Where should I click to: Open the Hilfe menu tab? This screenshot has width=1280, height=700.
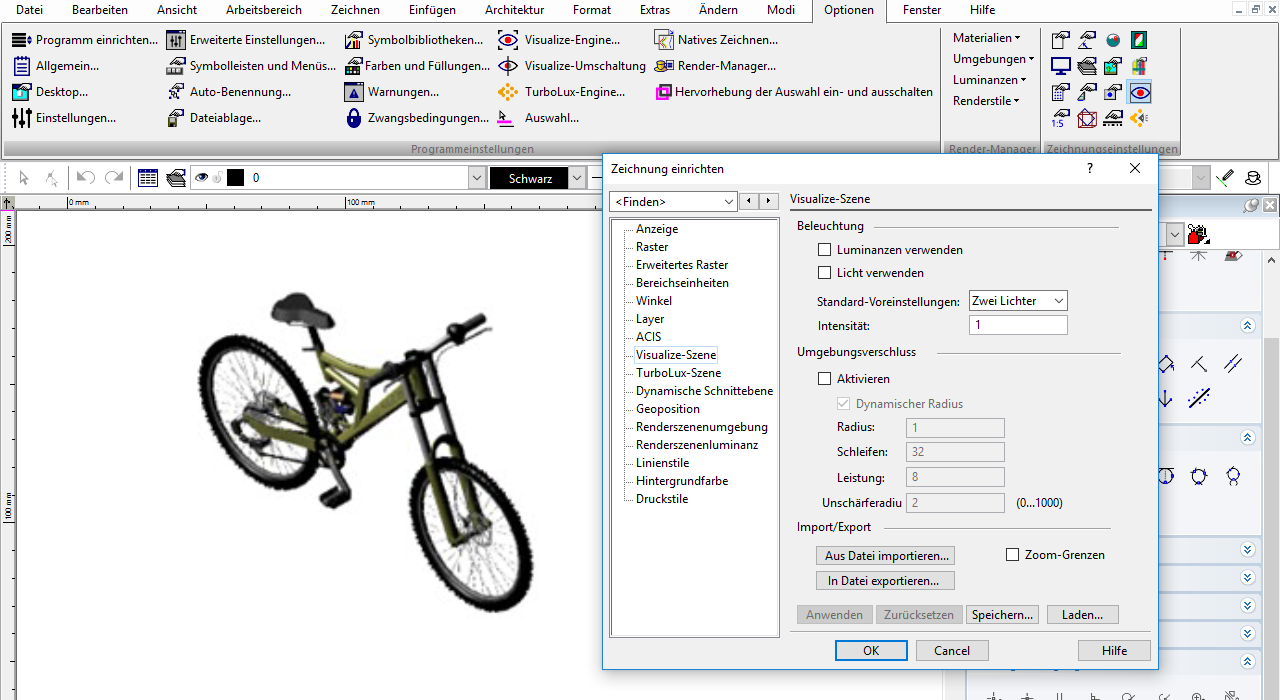click(982, 10)
